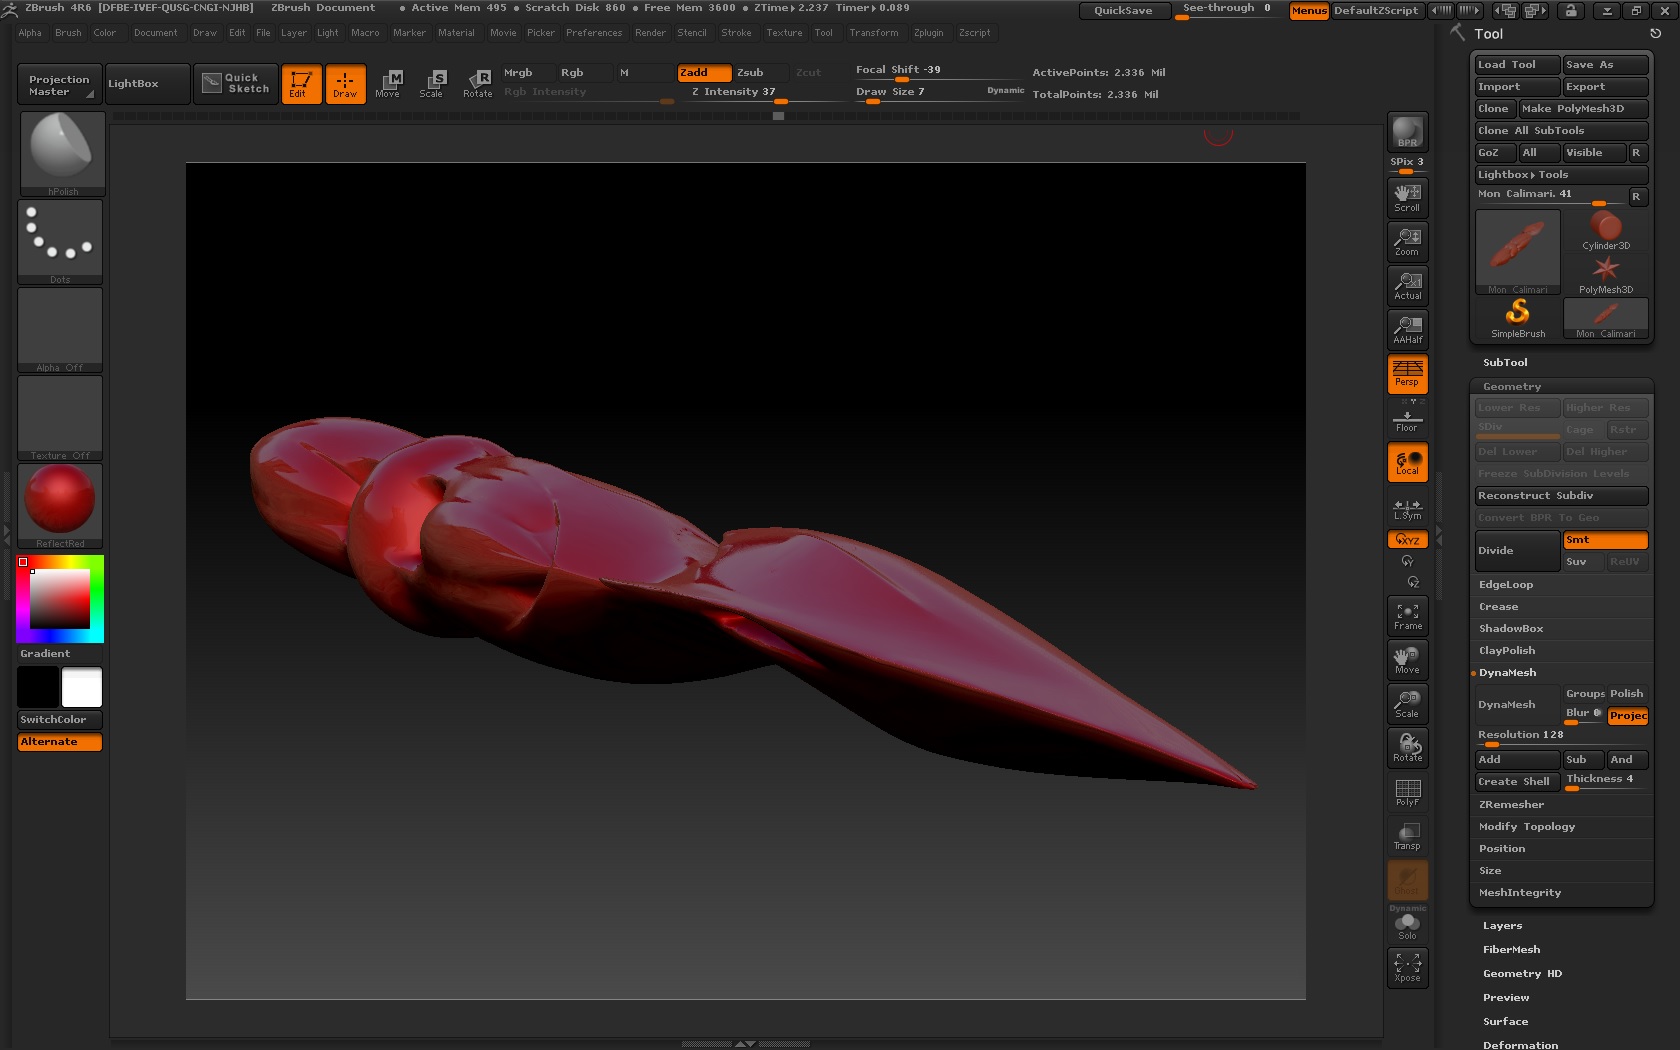Click the ReflectRed material preview sphere
The width and height of the screenshot is (1680, 1050).
pyautogui.click(x=60, y=499)
